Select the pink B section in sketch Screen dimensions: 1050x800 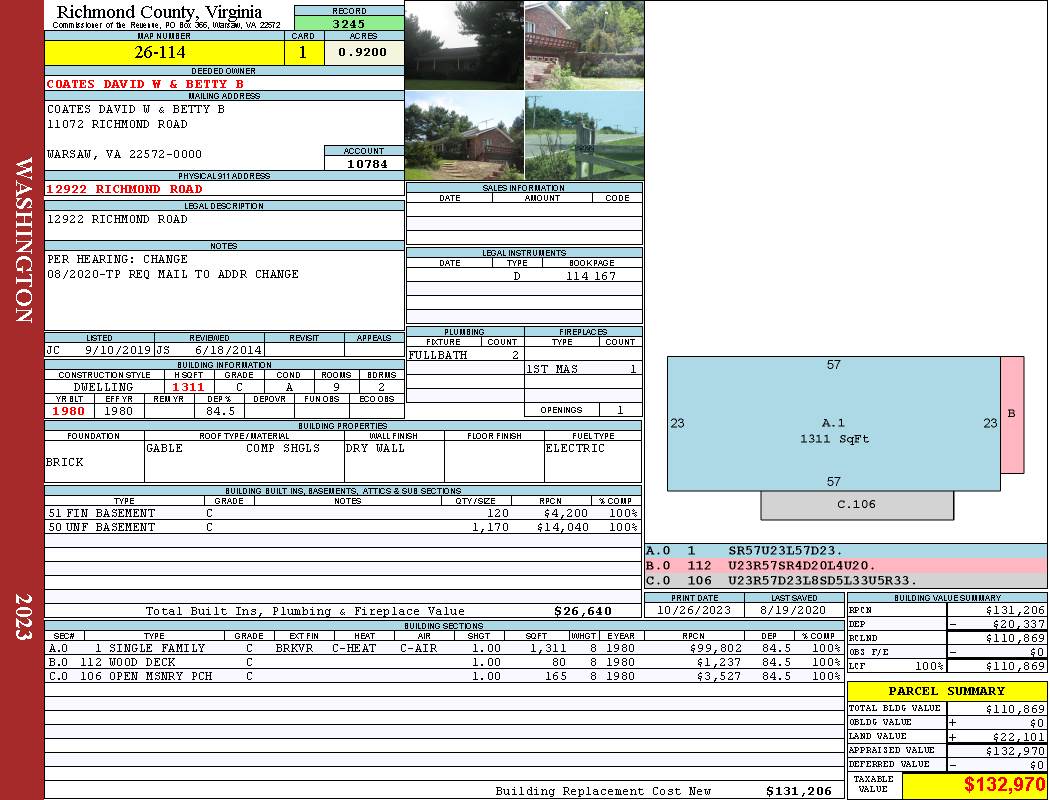[x=1012, y=414]
